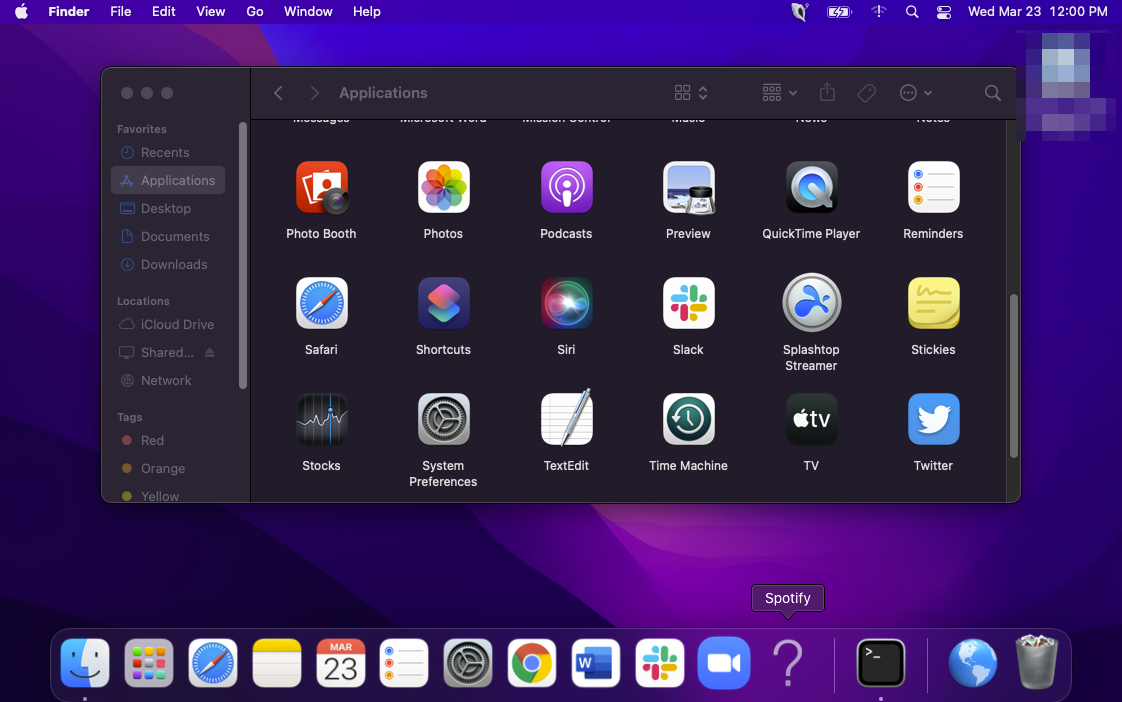1122x702 pixels.
Task: Launch Zoom from the Dock
Action: click(x=723, y=663)
